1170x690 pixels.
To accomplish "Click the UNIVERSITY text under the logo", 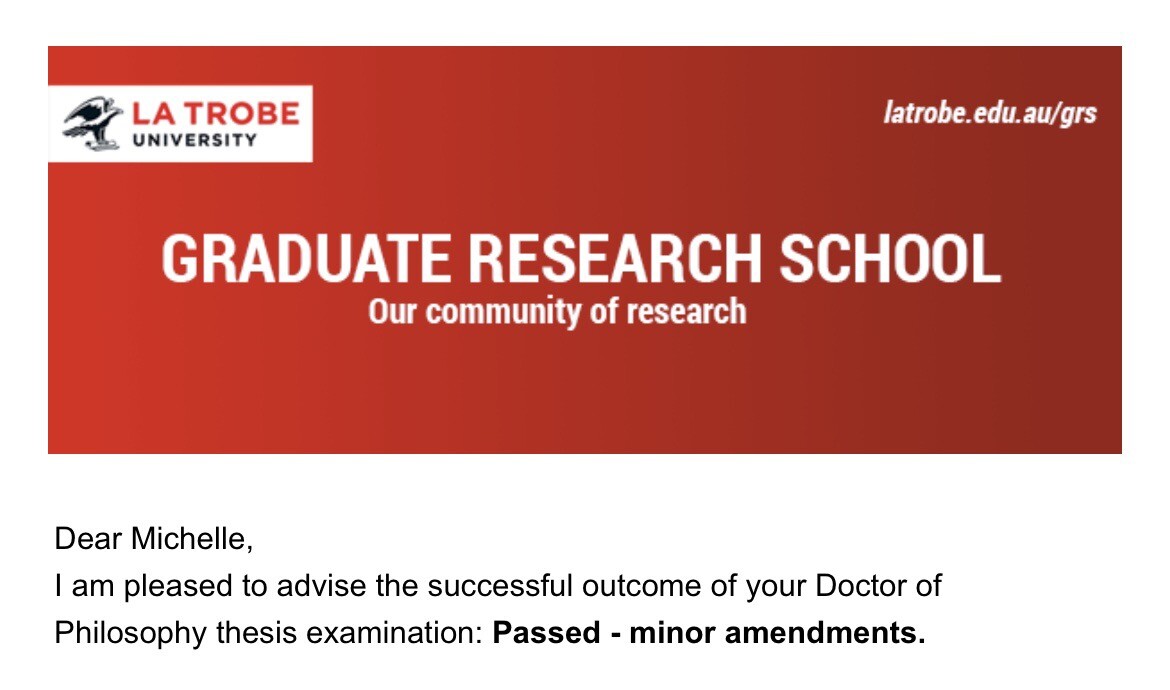I will [195, 140].
